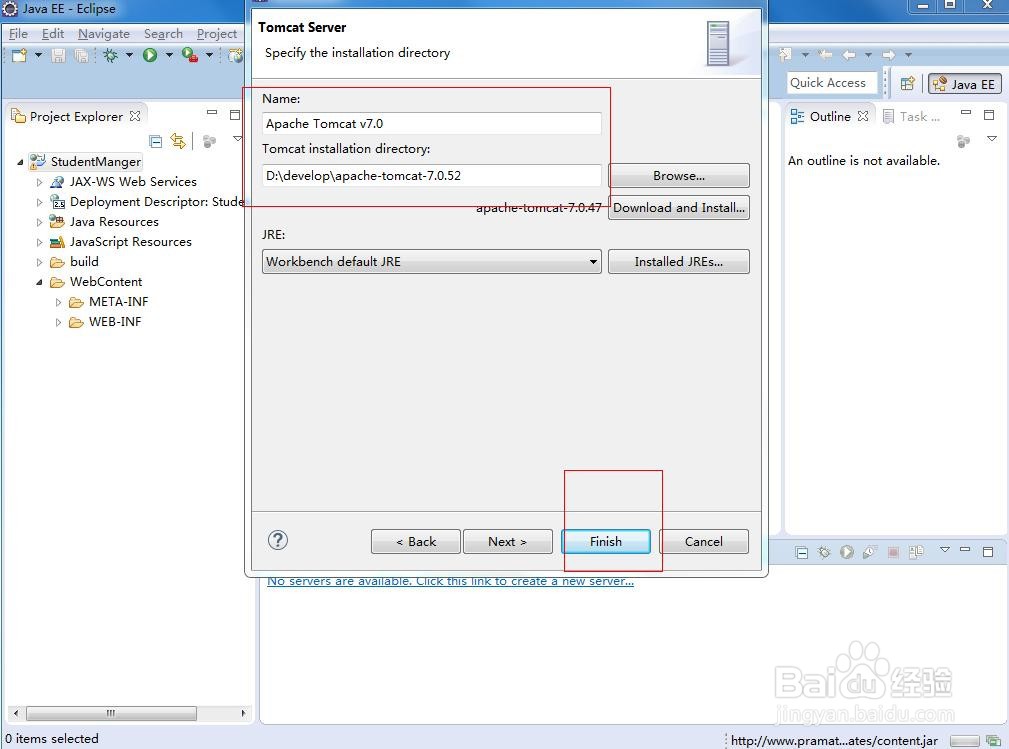Select JavaScript Resources tree item
The height and width of the screenshot is (749, 1009).
[121, 242]
